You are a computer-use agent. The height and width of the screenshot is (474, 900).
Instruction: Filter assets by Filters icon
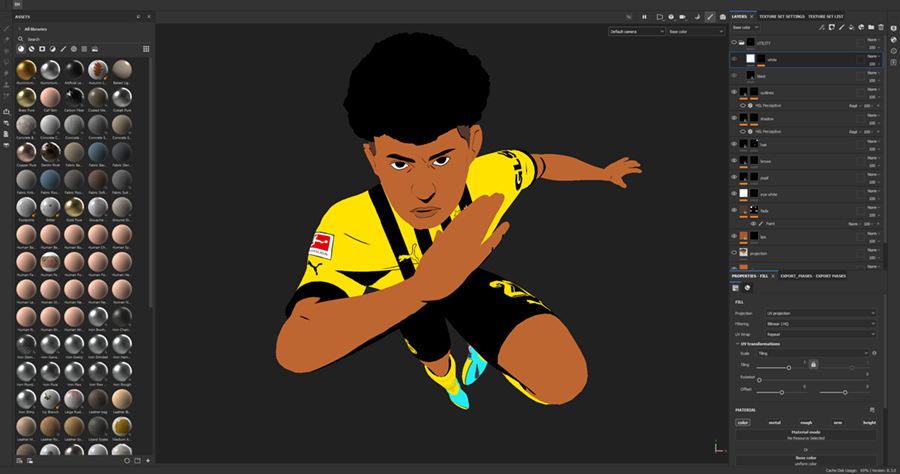pos(52,49)
